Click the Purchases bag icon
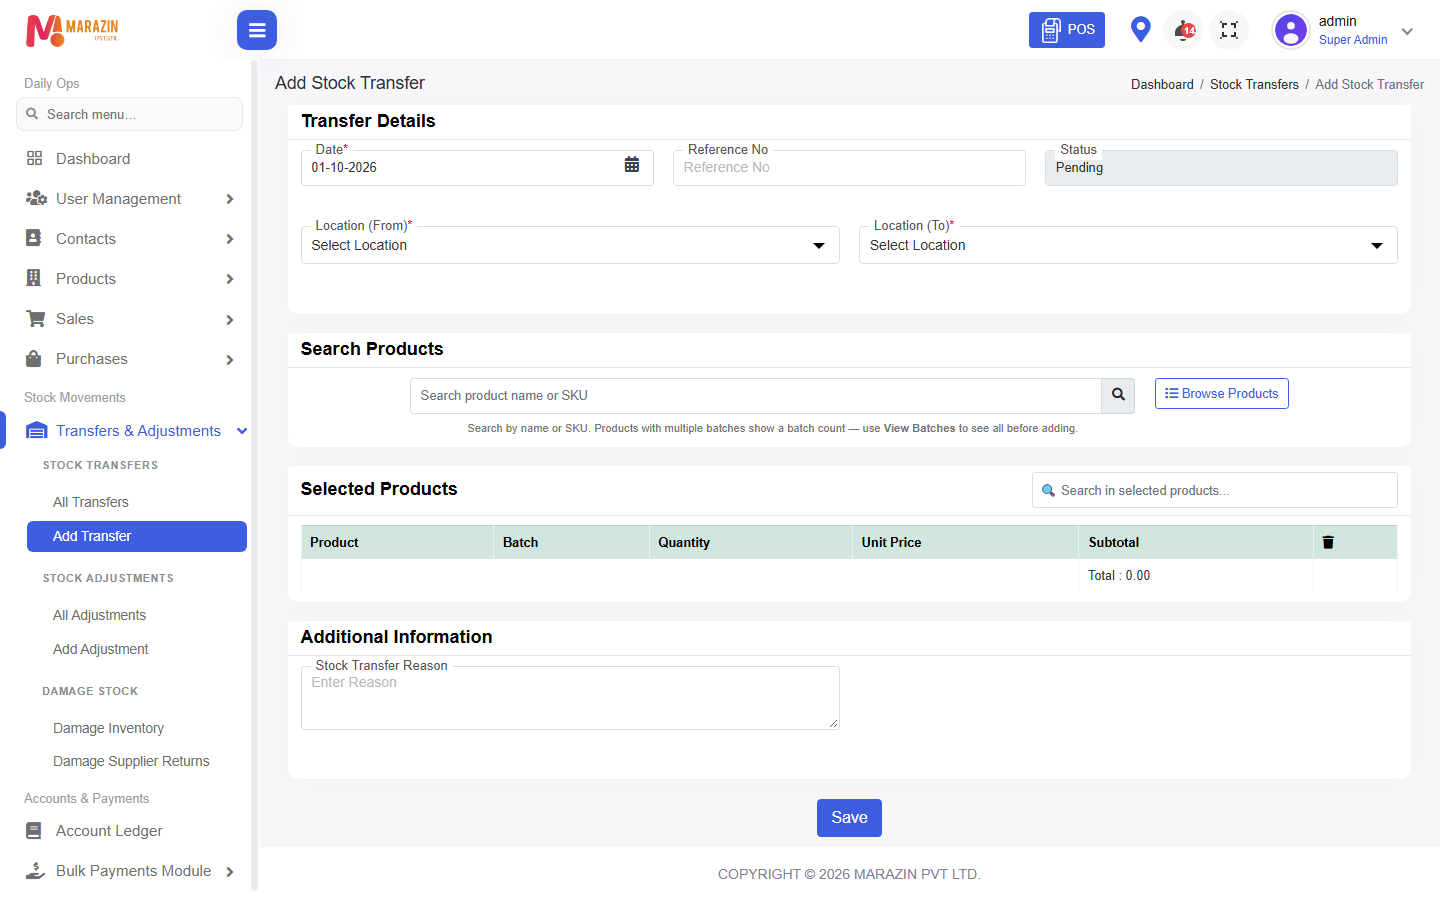Screen dimensions: 1440x900 click(x=34, y=358)
